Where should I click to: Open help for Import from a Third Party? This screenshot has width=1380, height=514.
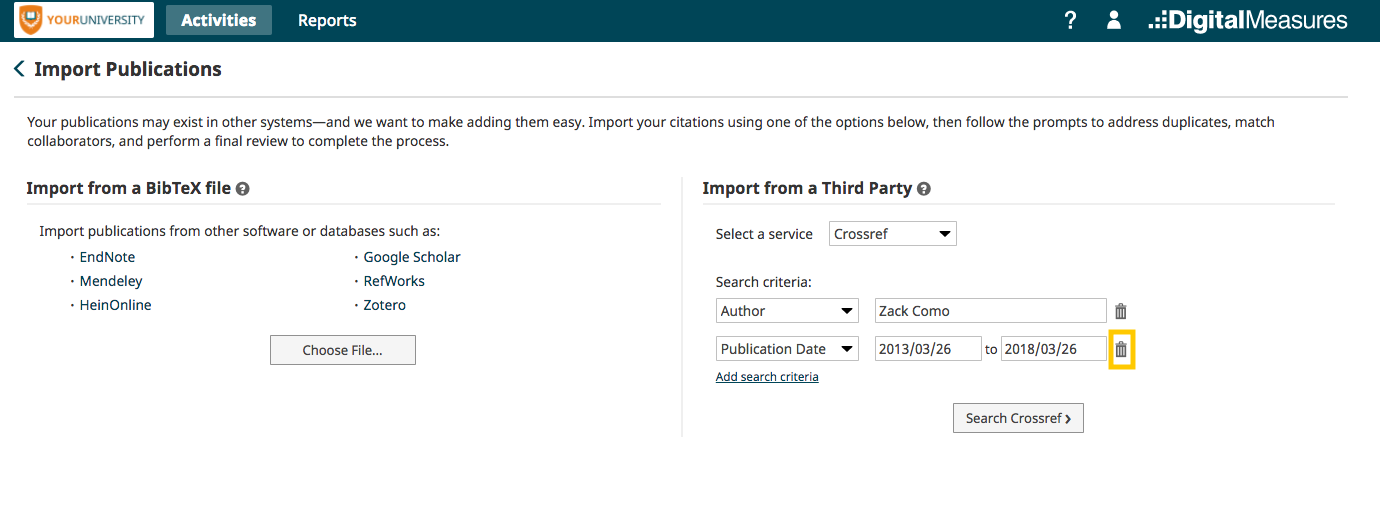(x=924, y=188)
